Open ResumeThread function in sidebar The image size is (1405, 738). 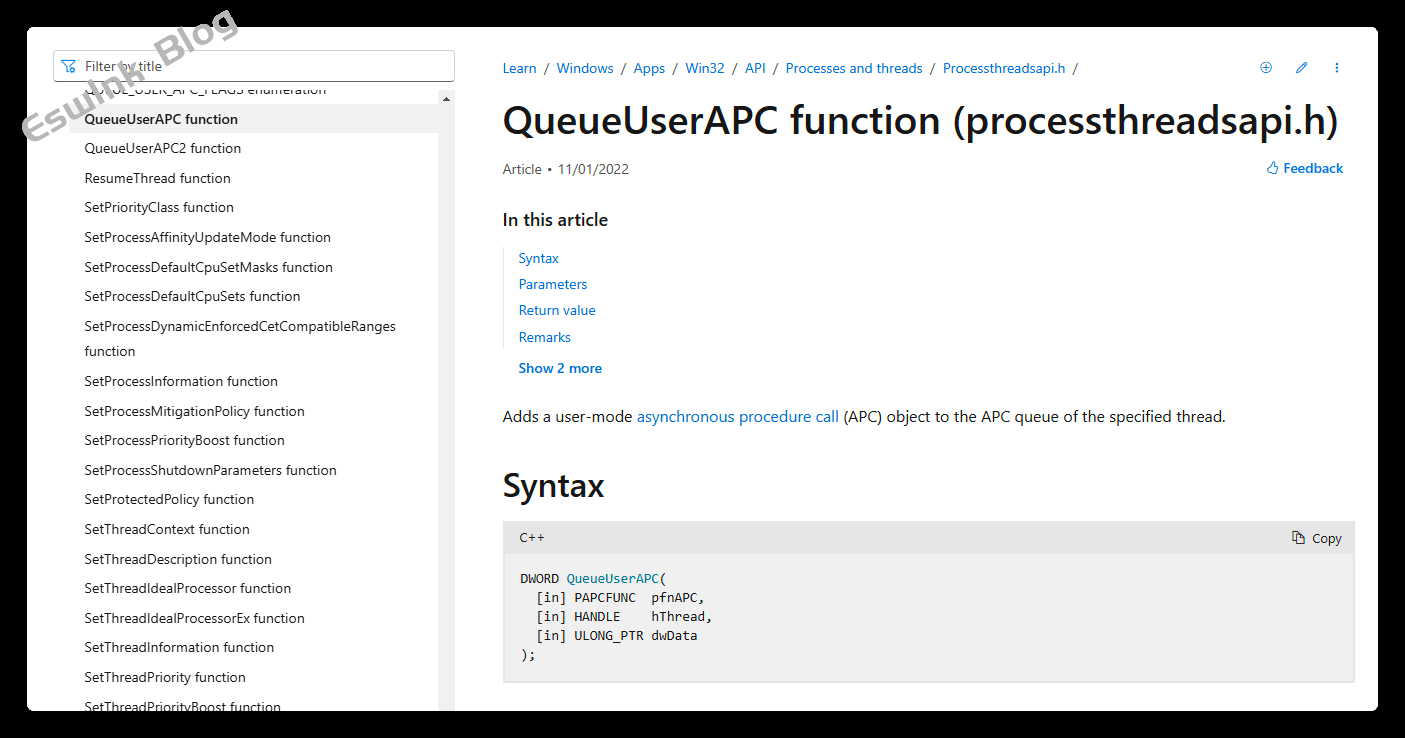(157, 178)
